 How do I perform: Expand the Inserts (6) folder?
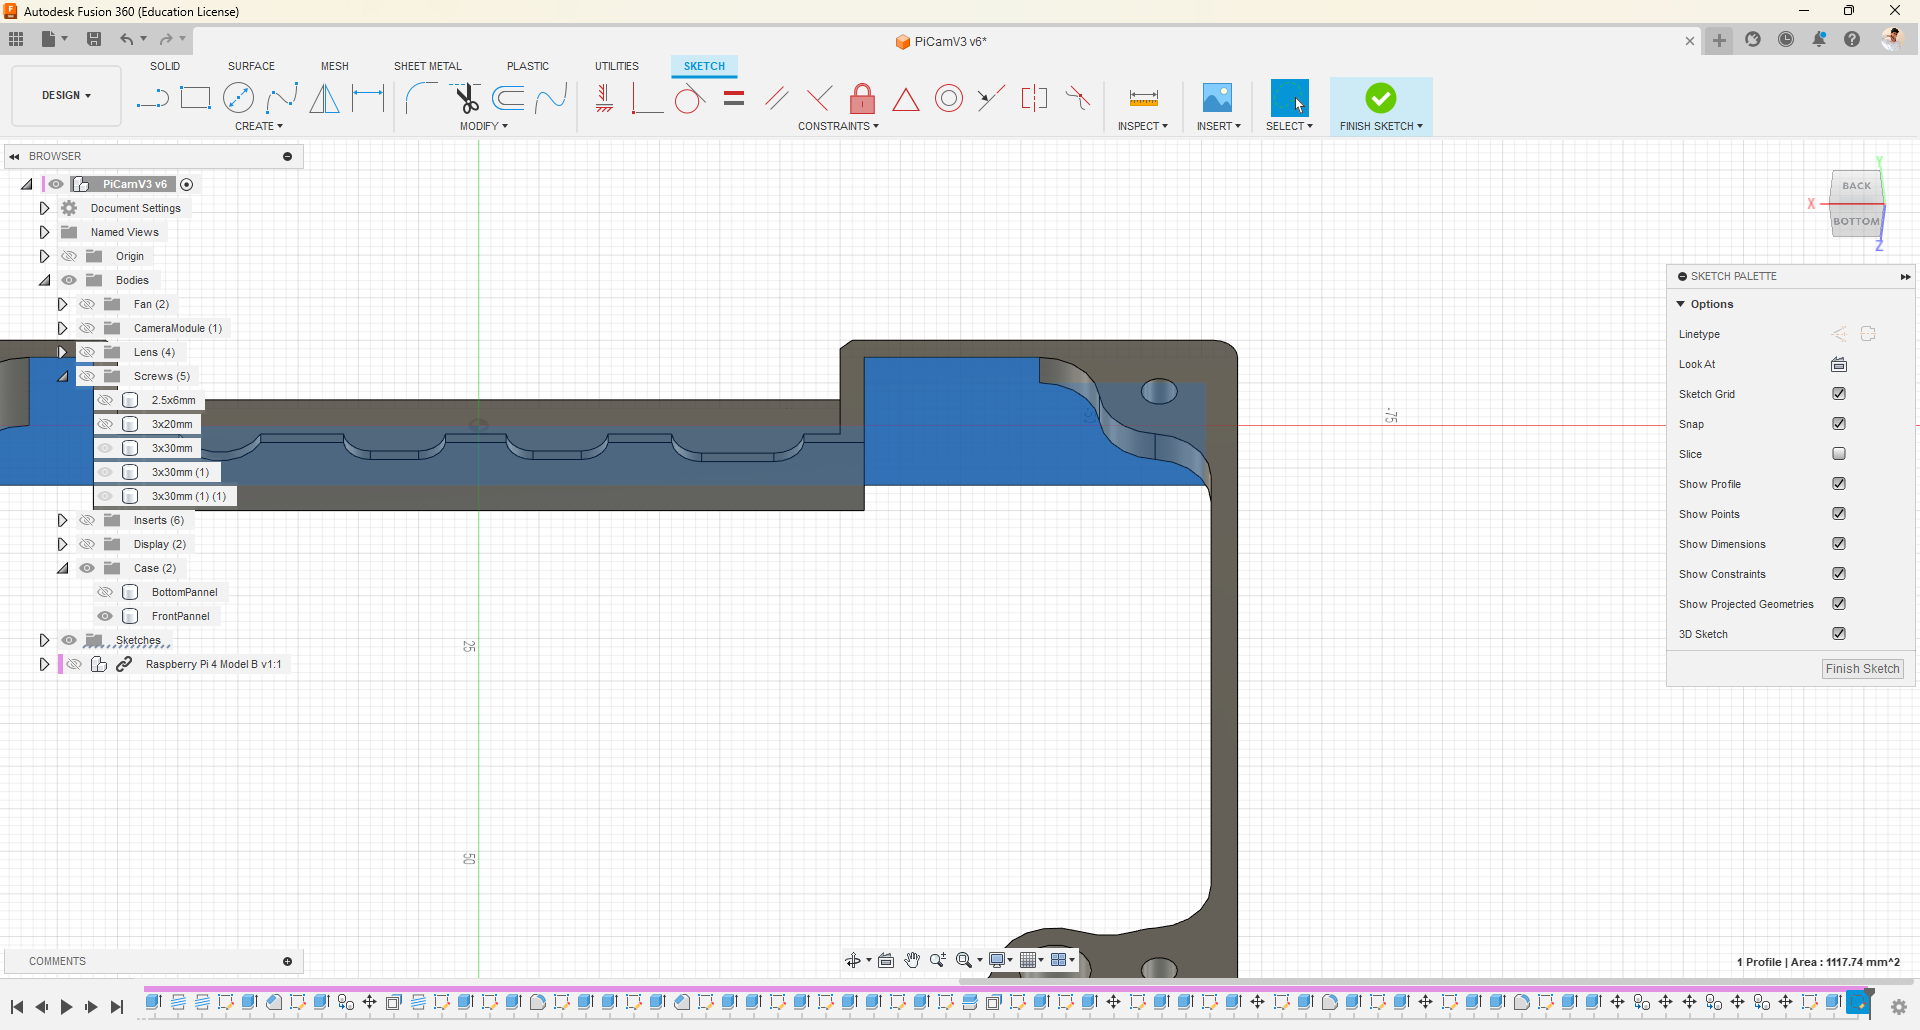tap(62, 520)
